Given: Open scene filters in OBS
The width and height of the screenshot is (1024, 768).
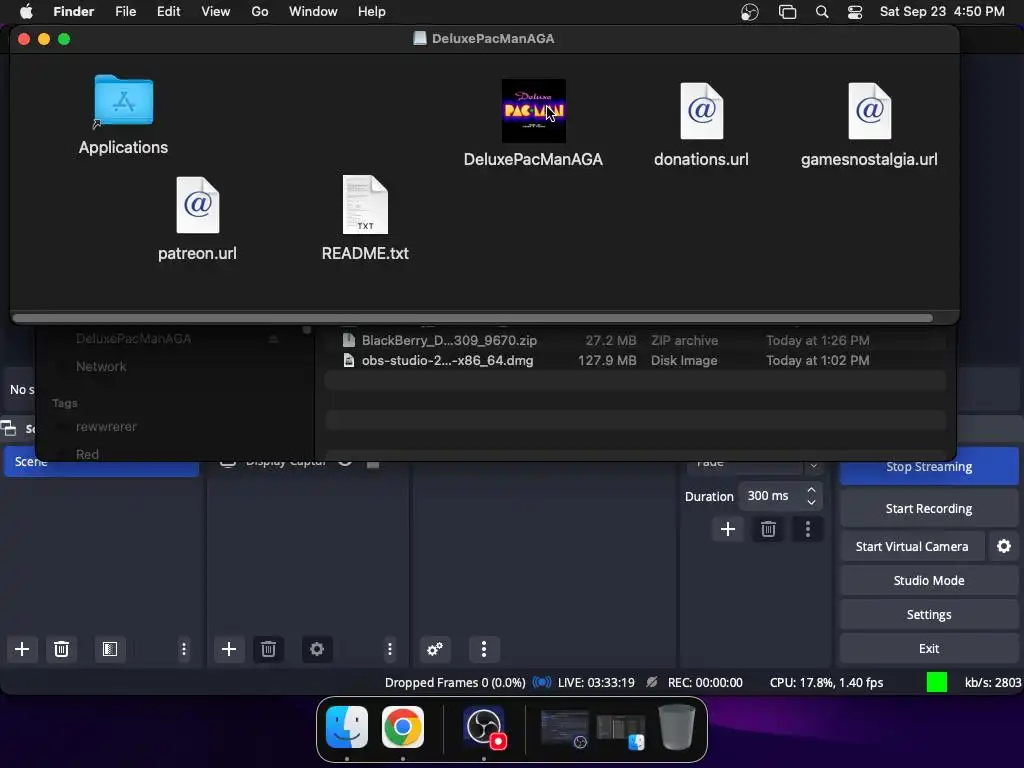Looking at the screenshot, I should [110, 649].
